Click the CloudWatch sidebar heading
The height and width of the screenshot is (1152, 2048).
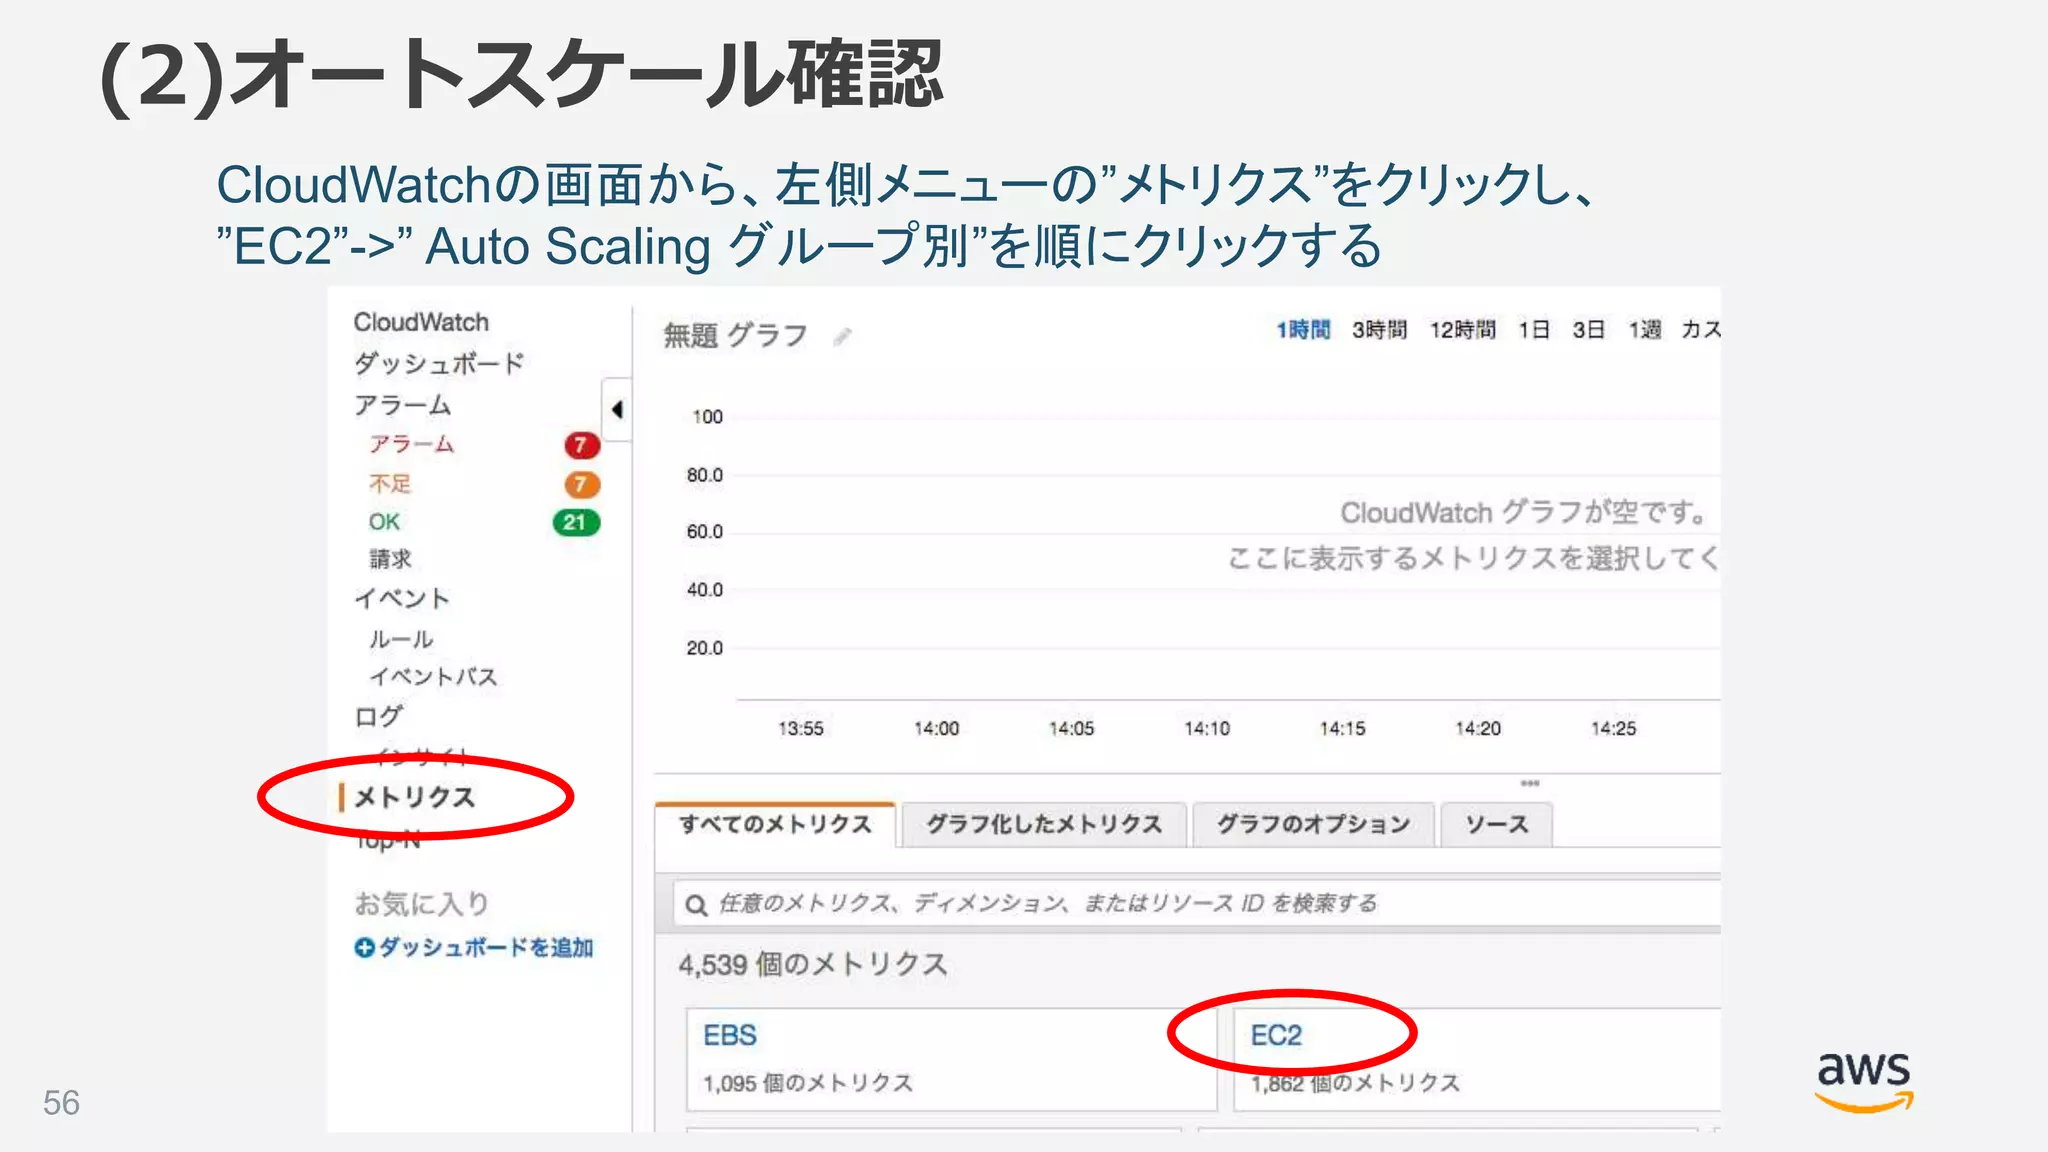click(x=421, y=322)
